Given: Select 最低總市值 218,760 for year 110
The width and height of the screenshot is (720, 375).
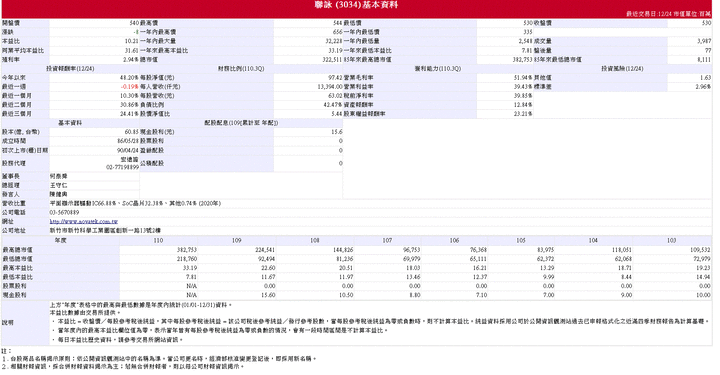Looking at the screenshot, I should [187, 259].
